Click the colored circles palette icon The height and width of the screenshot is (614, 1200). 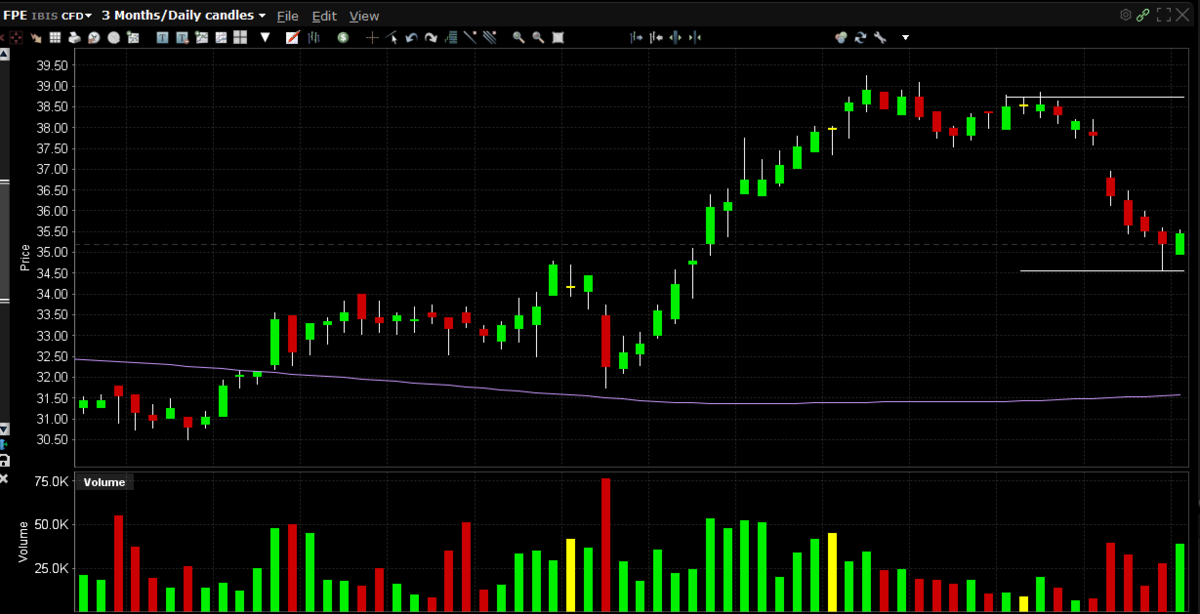point(841,38)
